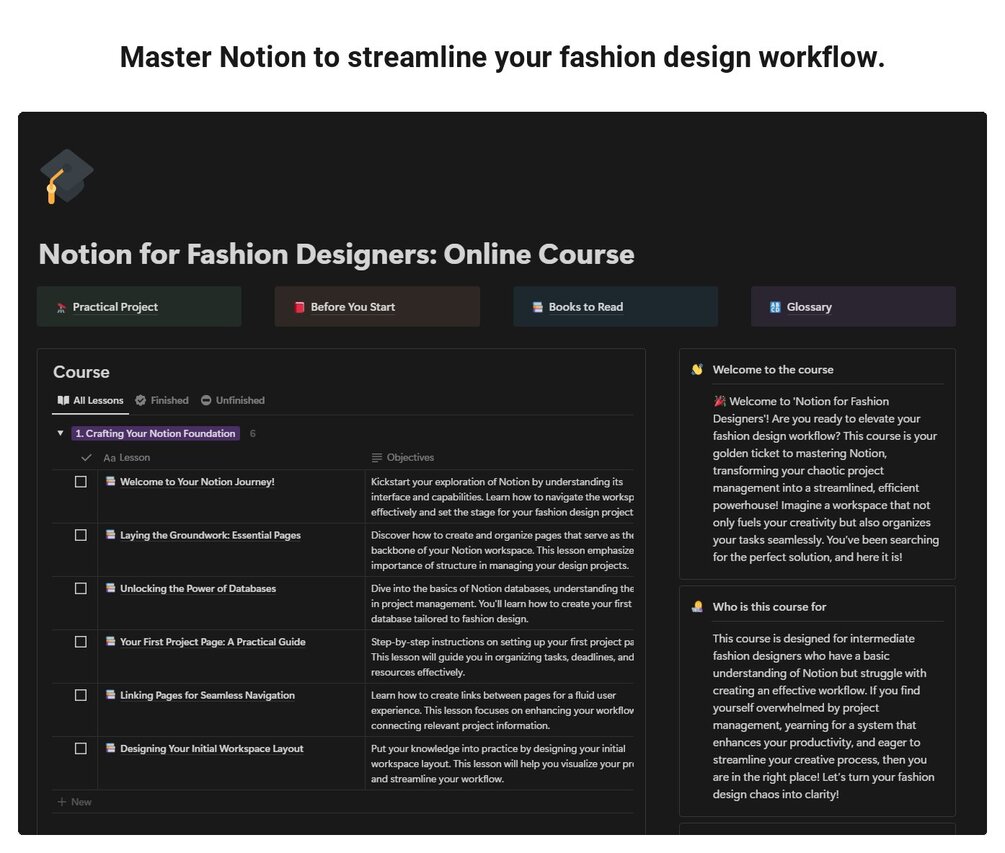
Task: Switch to the Unfinished tab
Action: [233, 401]
